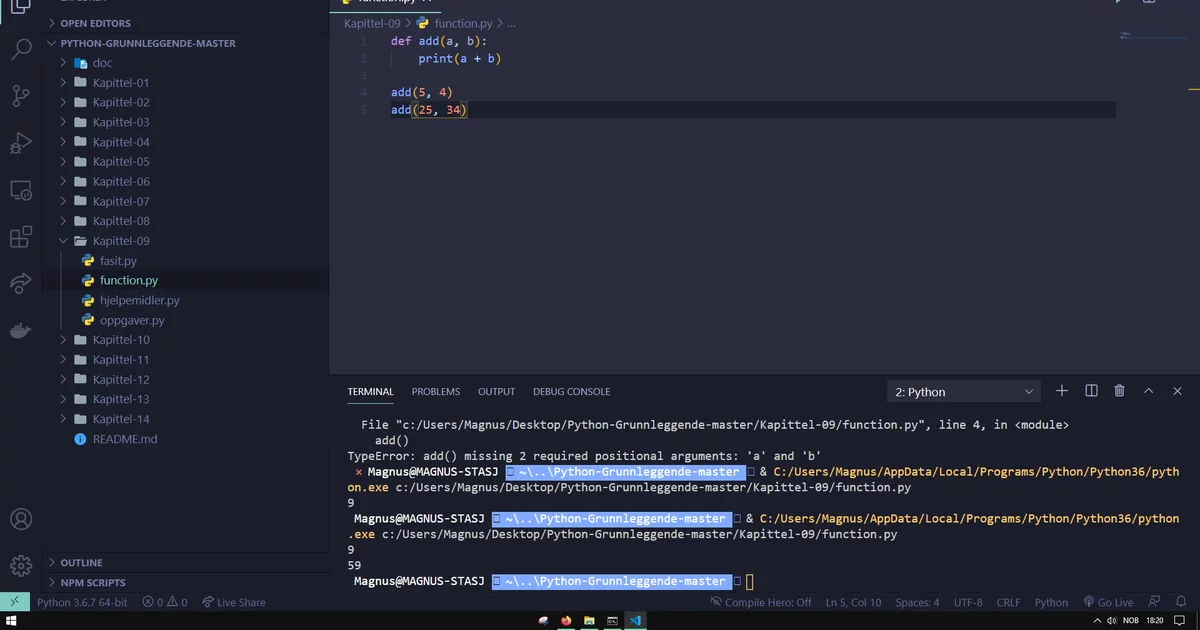Open Firefox from the Windows taskbar
This screenshot has height=630, width=1200.
click(x=566, y=621)
